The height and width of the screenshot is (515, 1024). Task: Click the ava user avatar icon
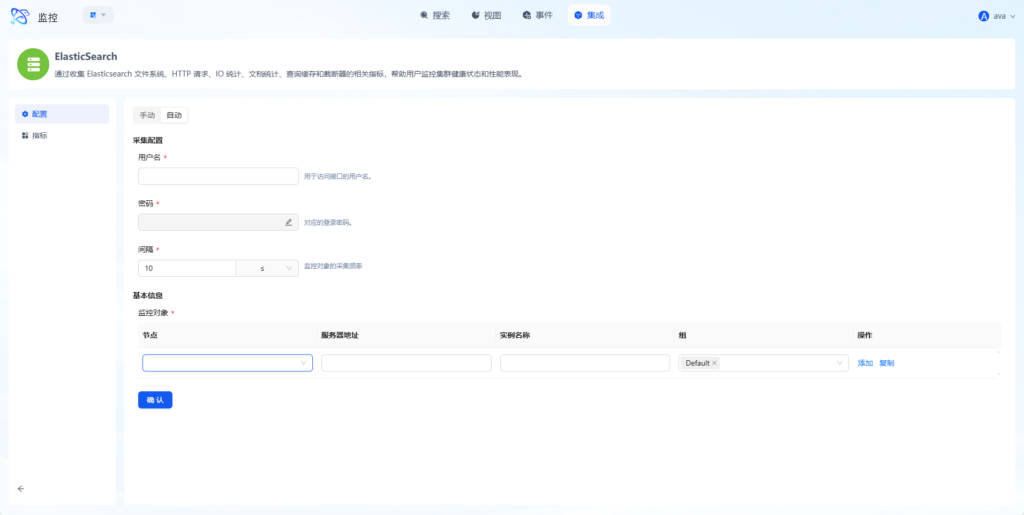pyautogui.click(x=984, y=16)
